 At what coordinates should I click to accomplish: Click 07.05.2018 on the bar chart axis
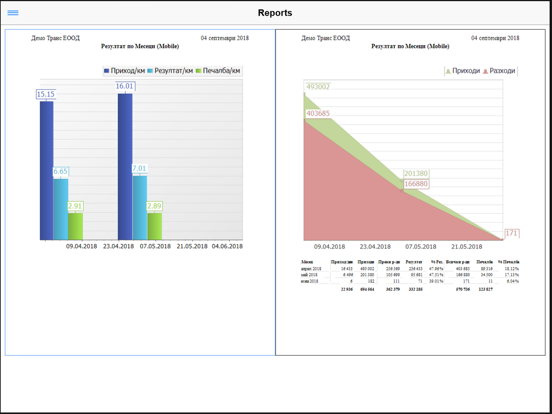click(x=155, y=246)
